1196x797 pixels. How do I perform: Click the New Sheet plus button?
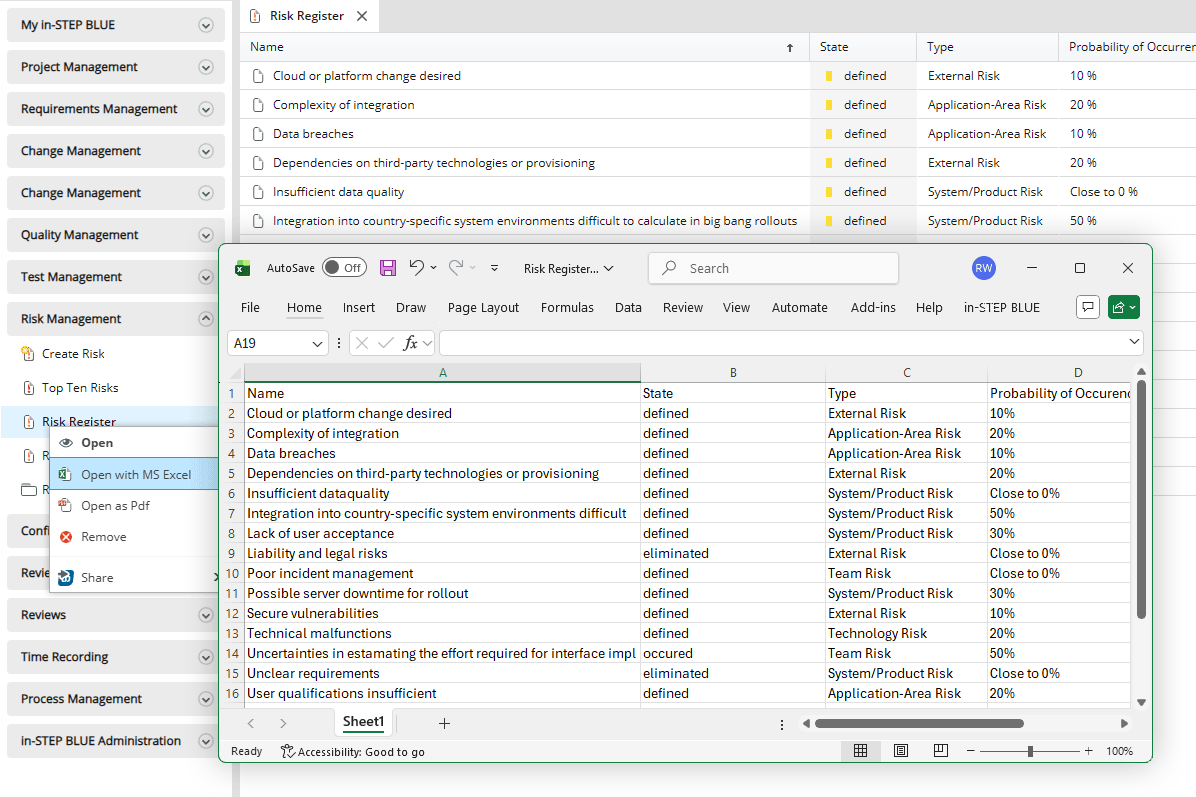(x=443, y=722)
